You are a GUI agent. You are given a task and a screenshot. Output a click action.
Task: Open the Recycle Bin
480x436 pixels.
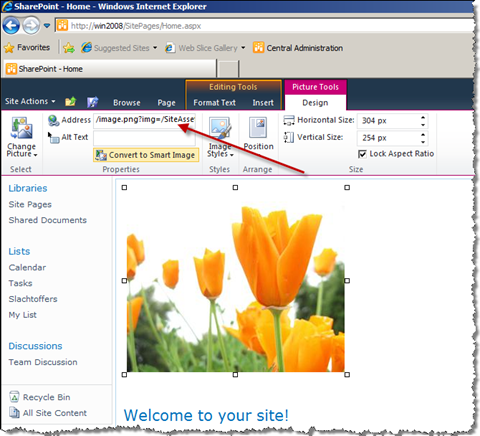coord(47,397)
